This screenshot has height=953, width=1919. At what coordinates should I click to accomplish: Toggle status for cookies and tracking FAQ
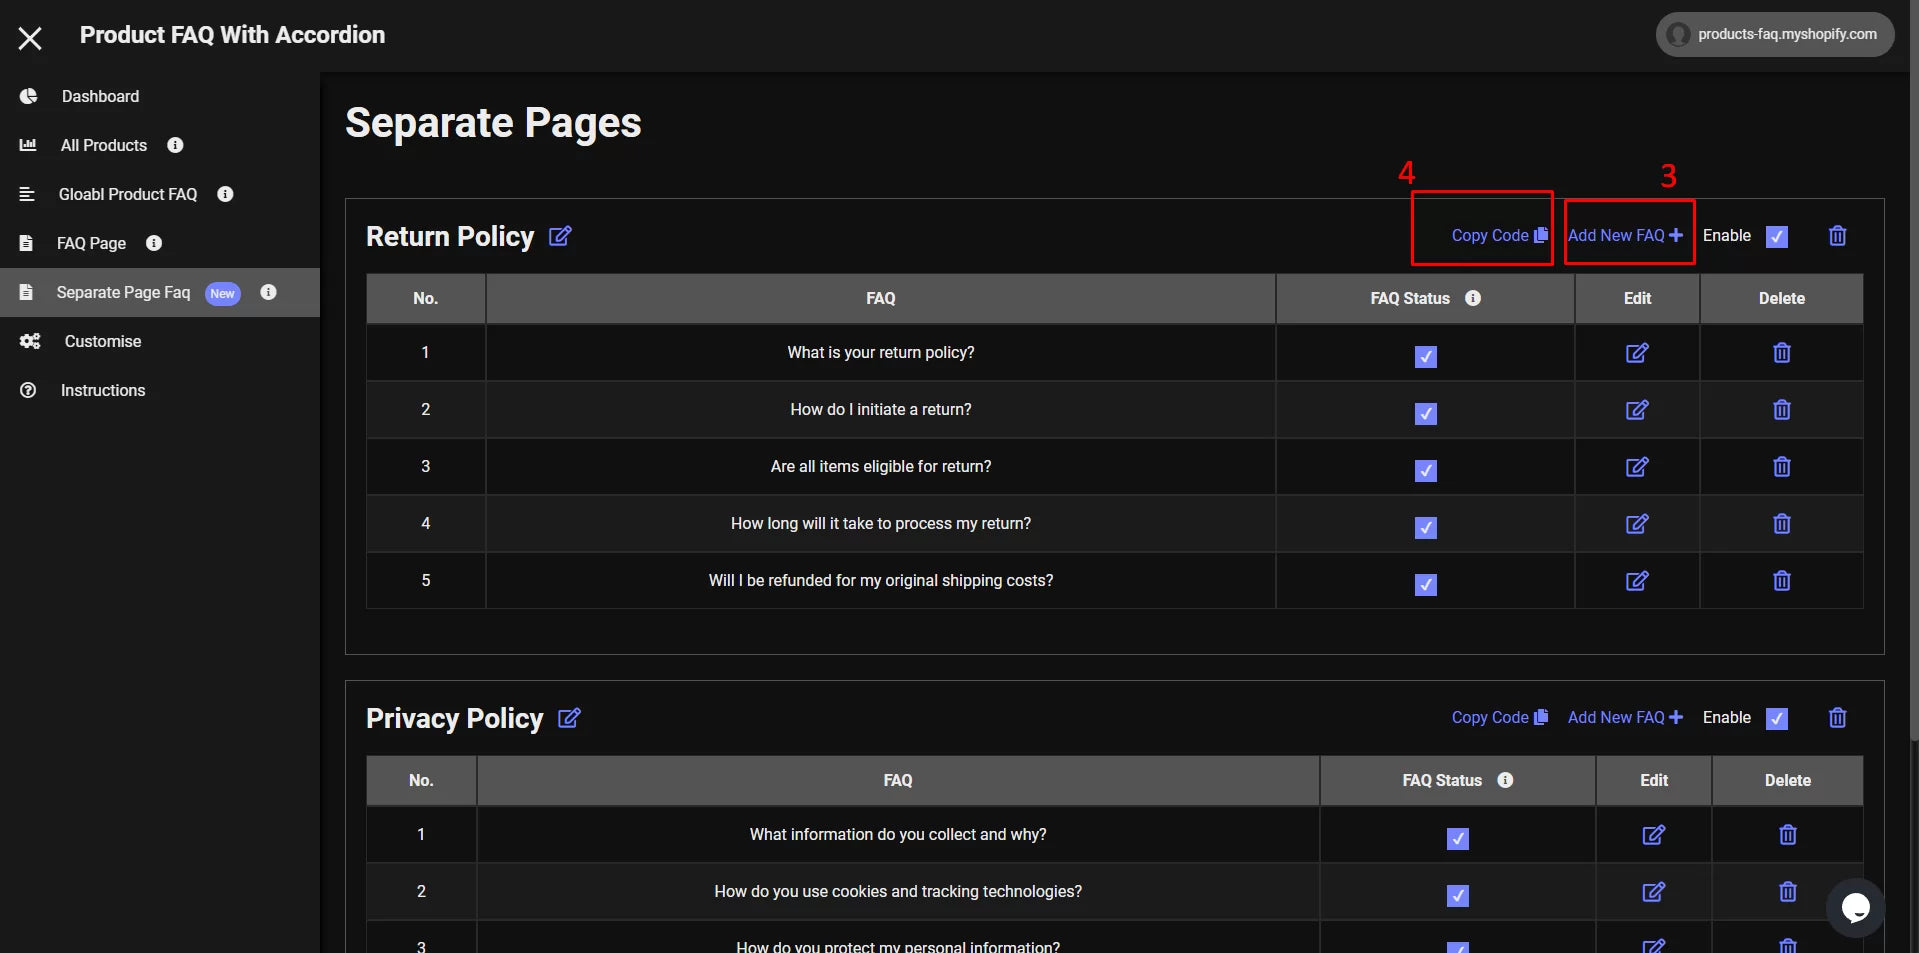pos(1457,895)
